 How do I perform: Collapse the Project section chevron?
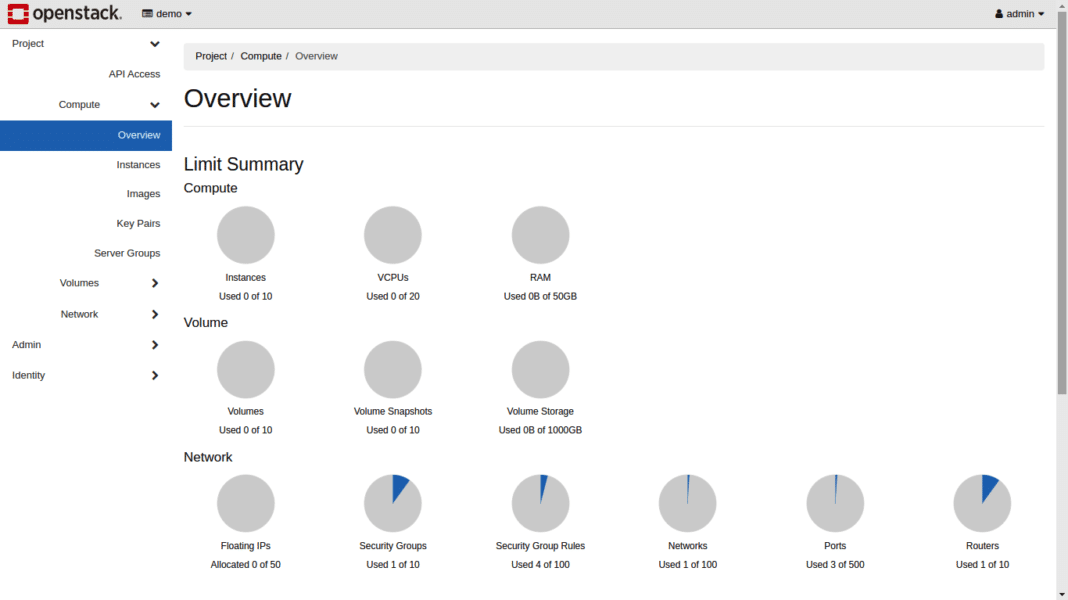[x=155, y=44]
